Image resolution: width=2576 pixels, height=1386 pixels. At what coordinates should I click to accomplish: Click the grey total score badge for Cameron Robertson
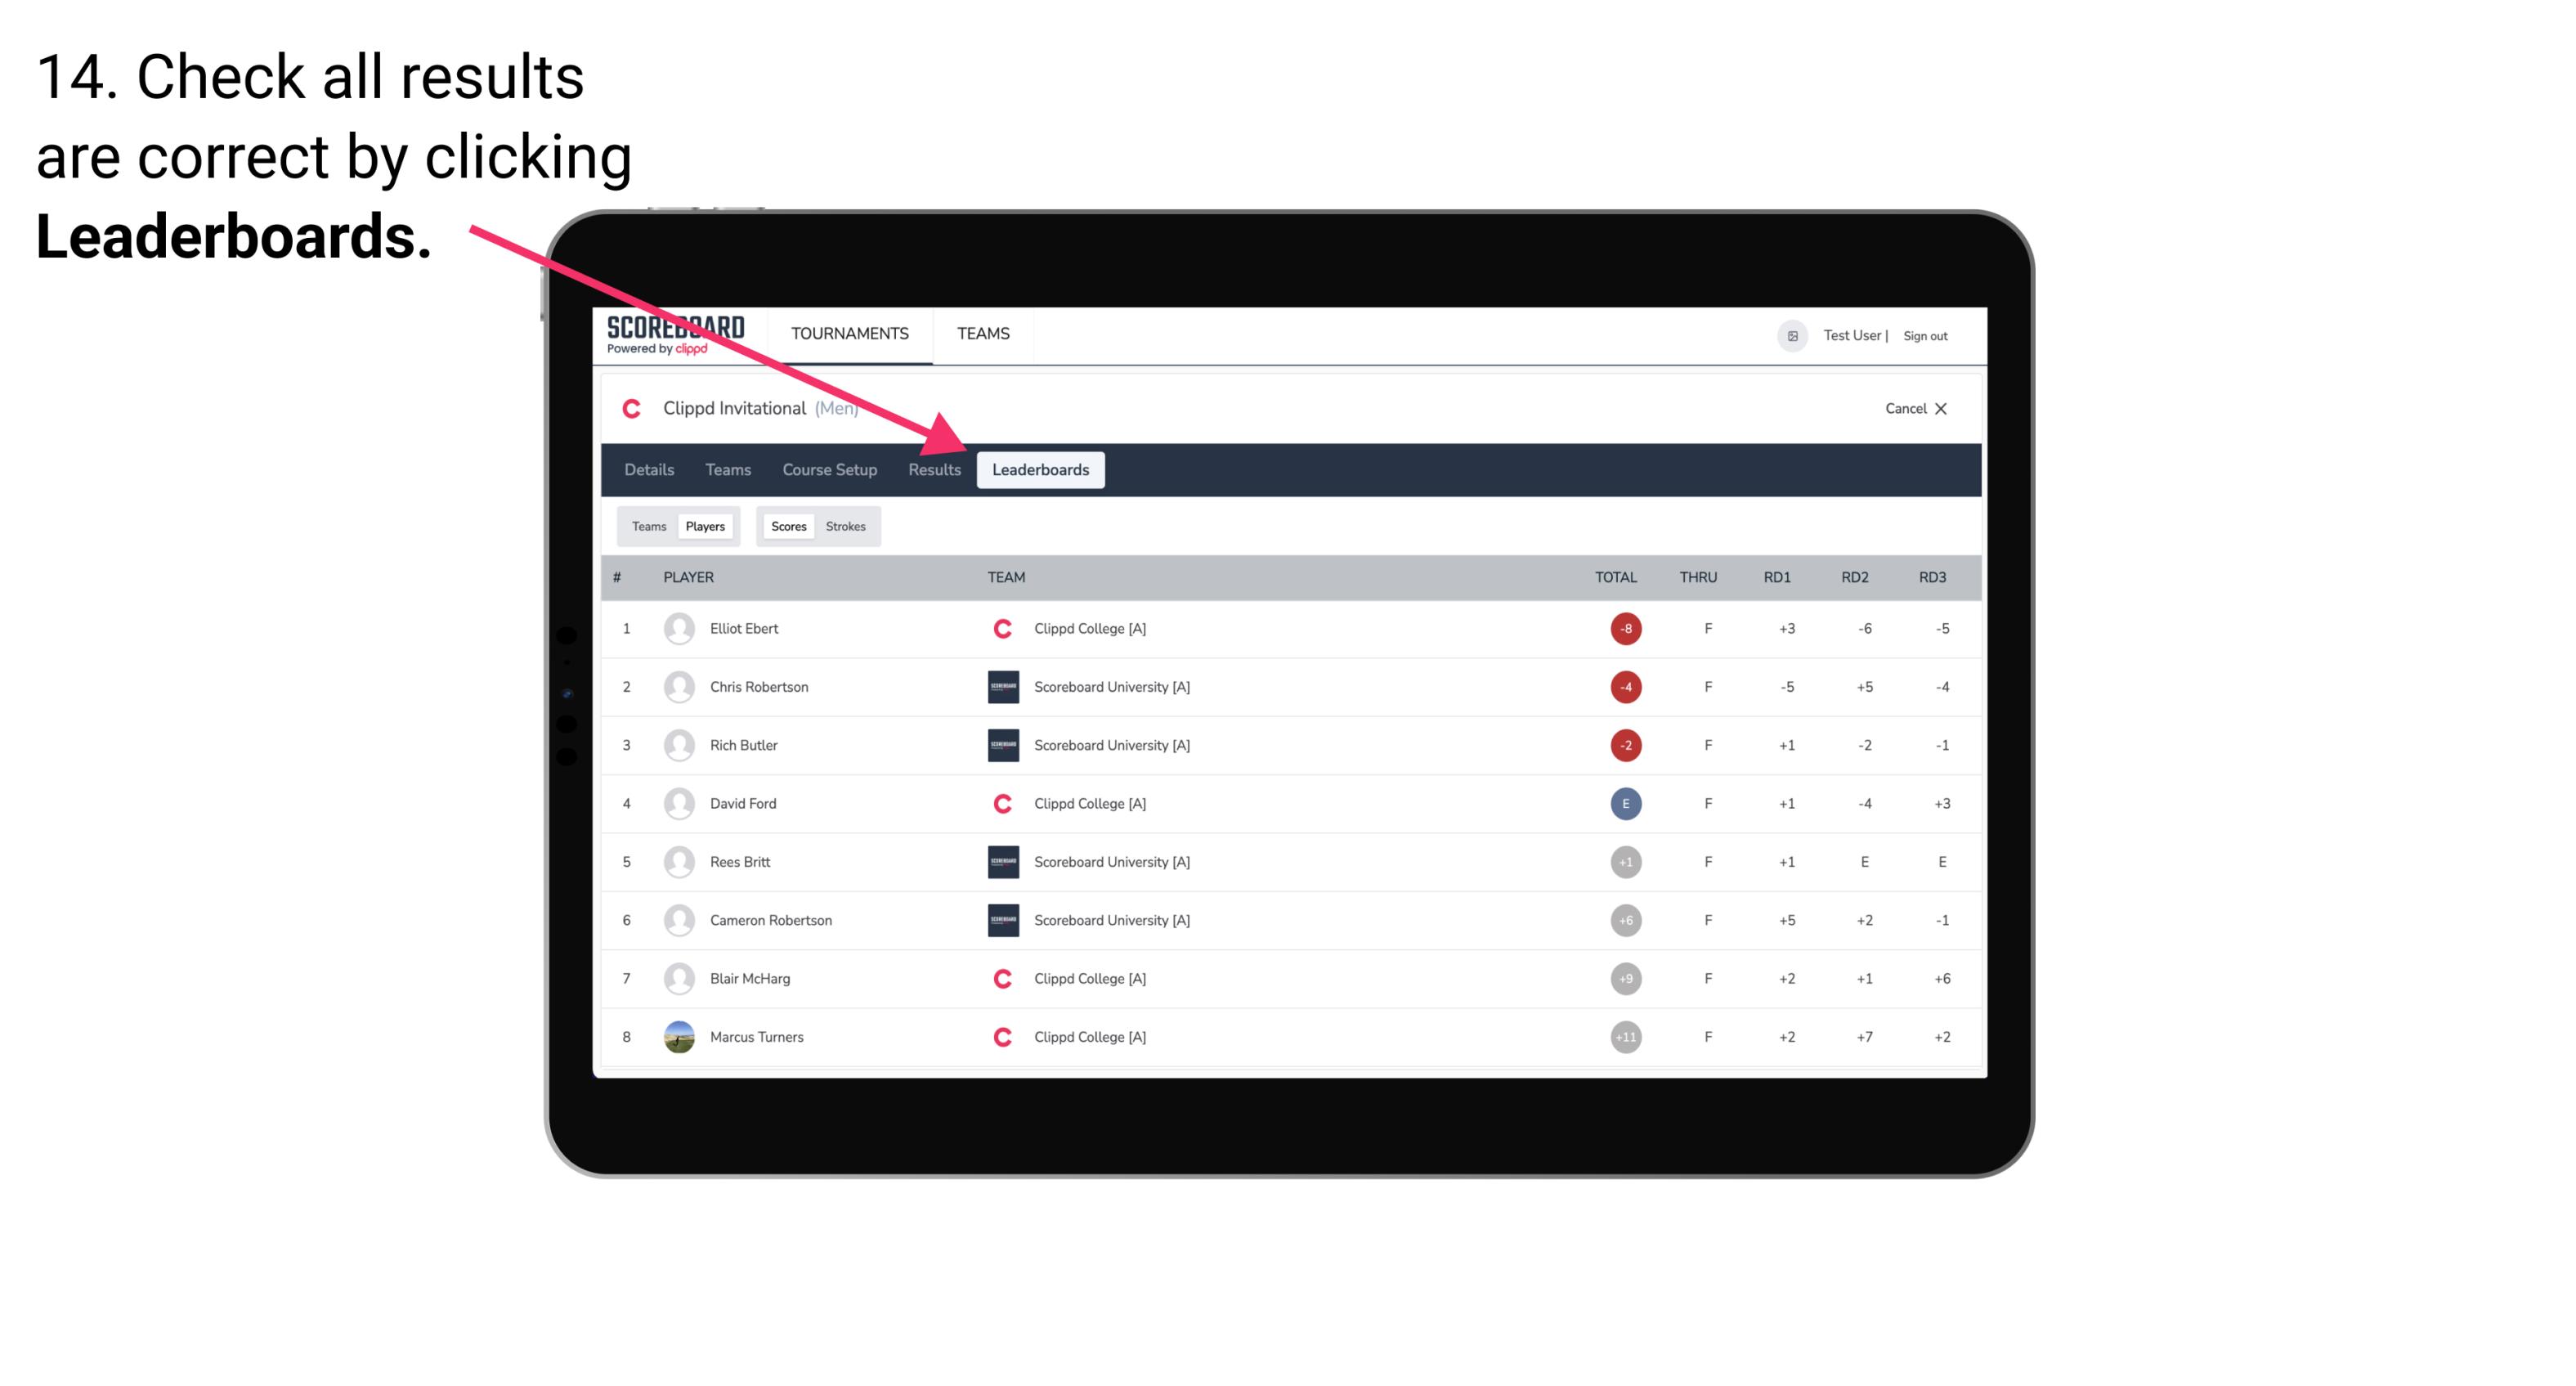pos(1624,918)
